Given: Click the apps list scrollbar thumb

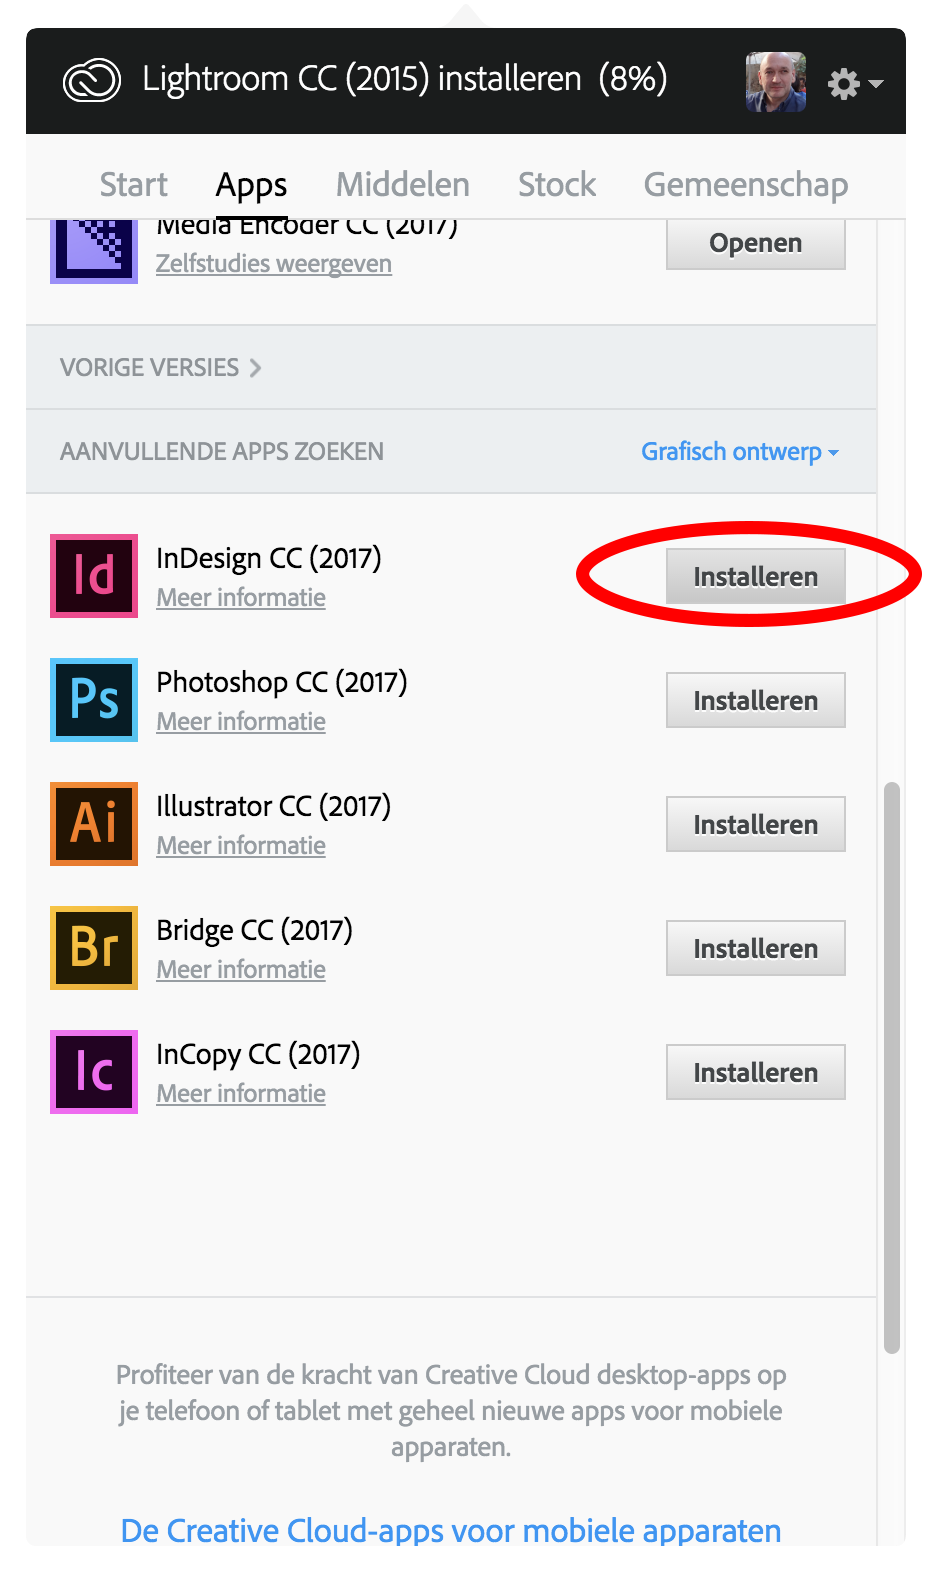Looking at the screenshot, I should coord(892,1068).
